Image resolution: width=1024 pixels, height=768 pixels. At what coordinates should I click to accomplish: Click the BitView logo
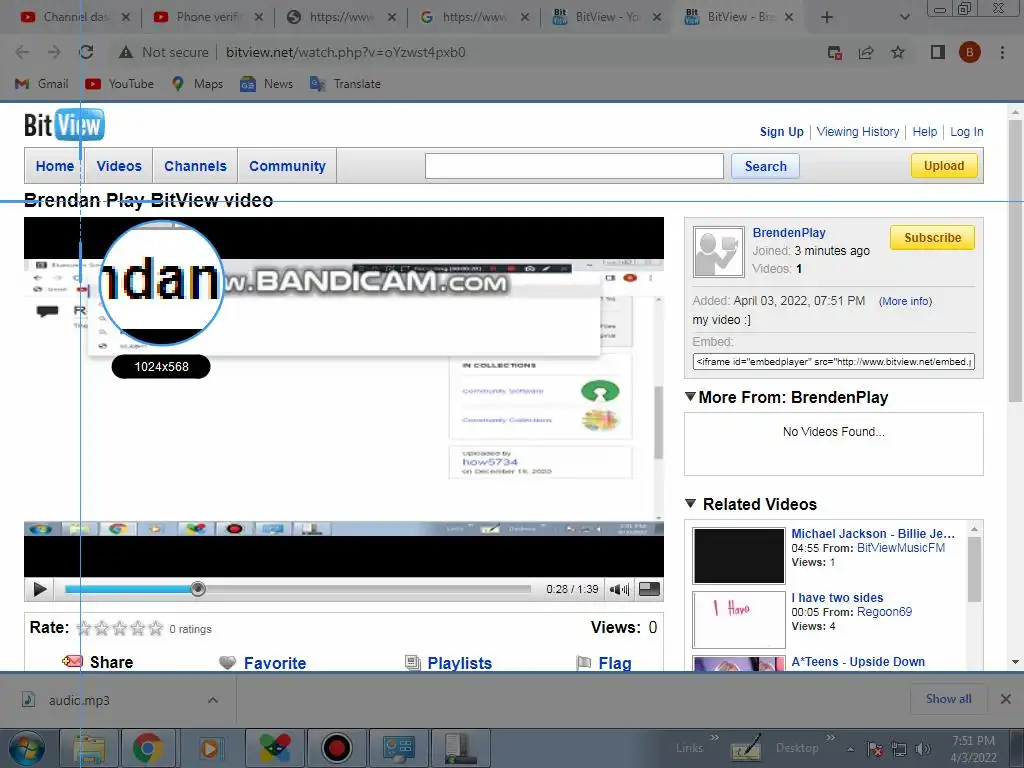click(x=64, y=125)
